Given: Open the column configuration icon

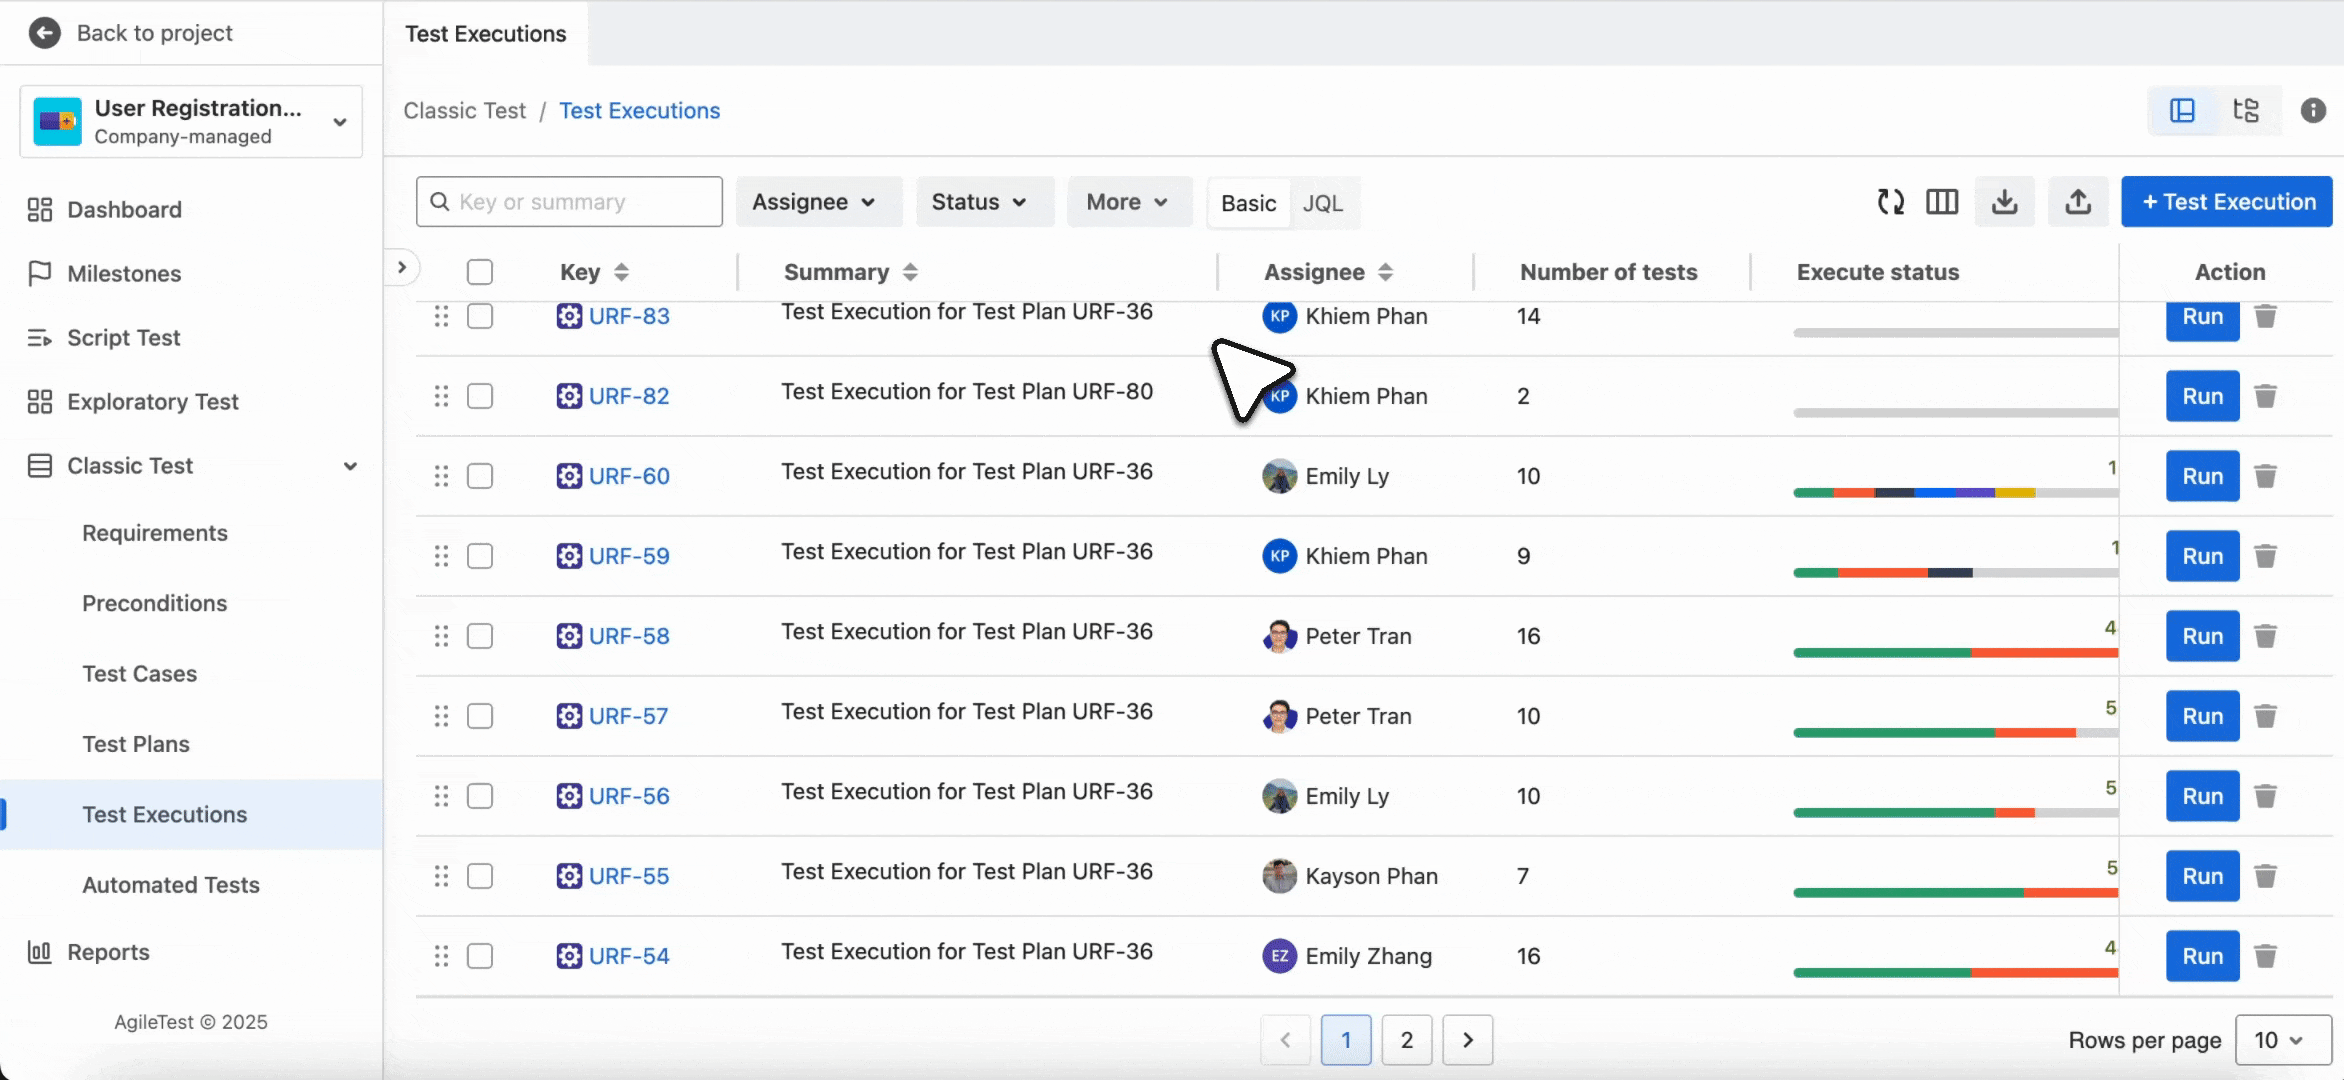Looking at the screenshot, I should 1941,201.
